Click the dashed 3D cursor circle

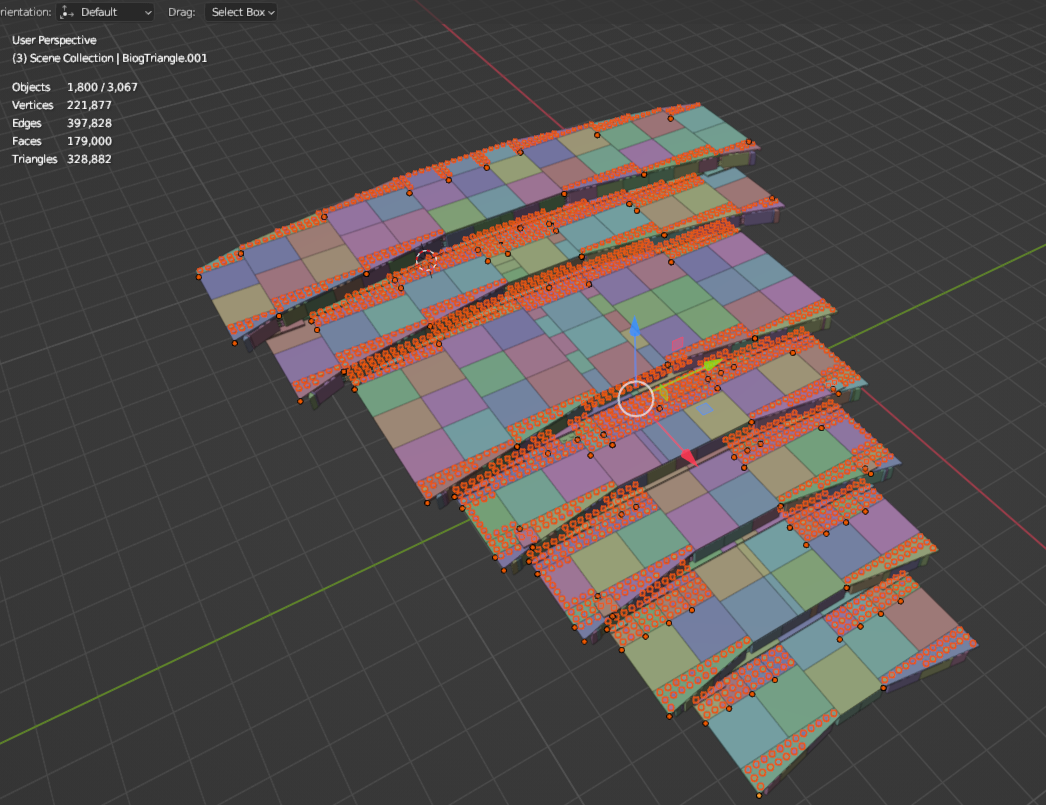[427, 261]
